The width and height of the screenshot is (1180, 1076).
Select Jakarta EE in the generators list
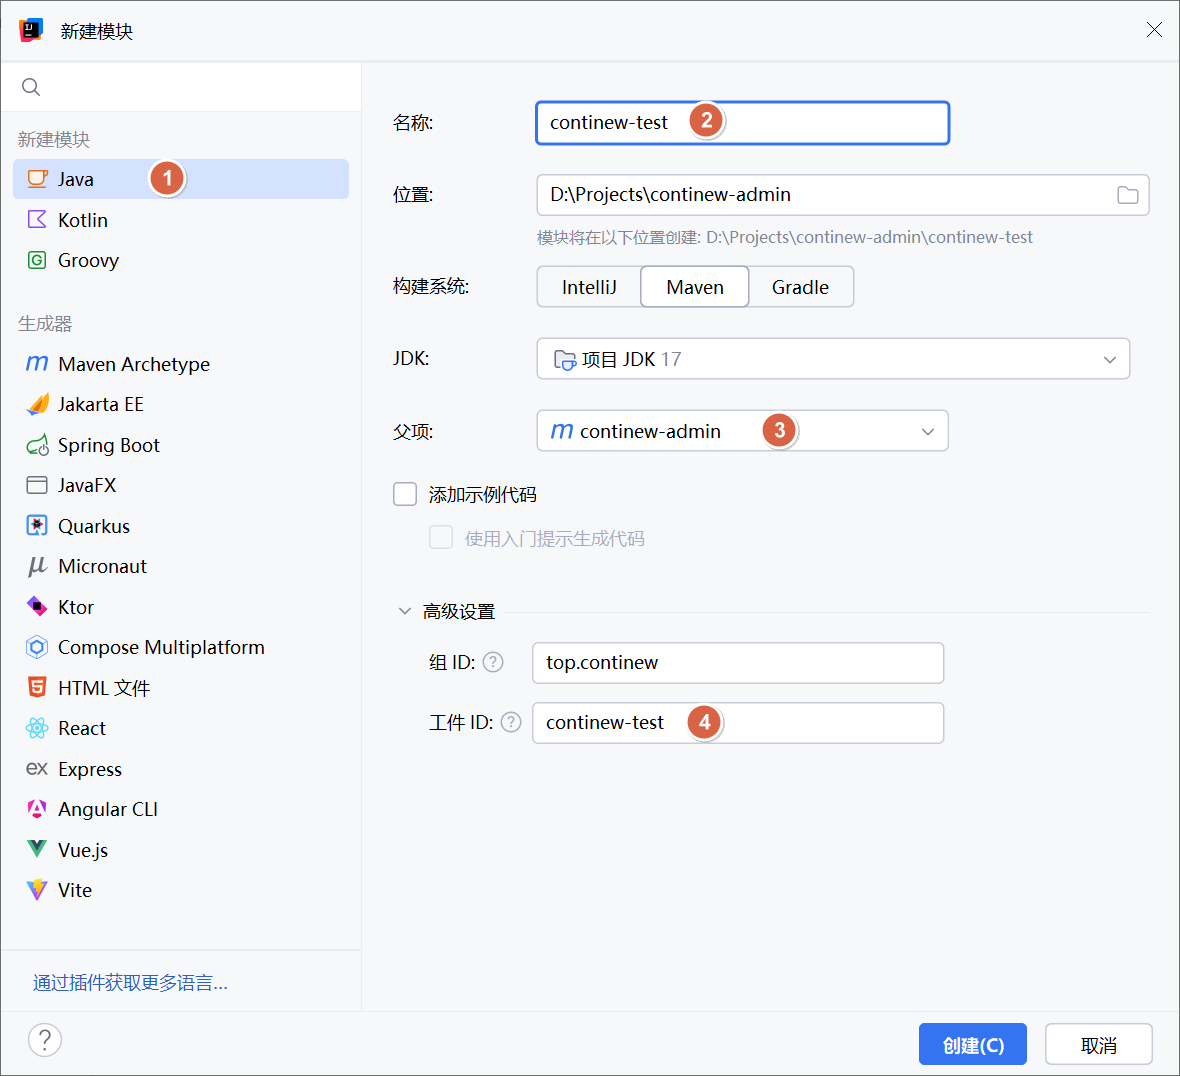[x=181, y=405]
